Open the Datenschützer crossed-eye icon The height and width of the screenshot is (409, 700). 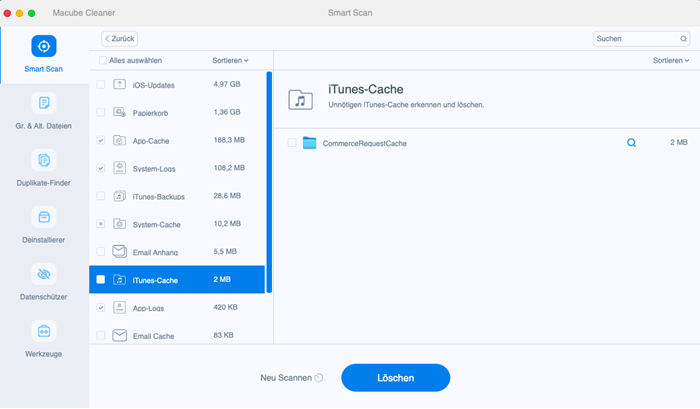pyautogui.click(x=44, y=274)
